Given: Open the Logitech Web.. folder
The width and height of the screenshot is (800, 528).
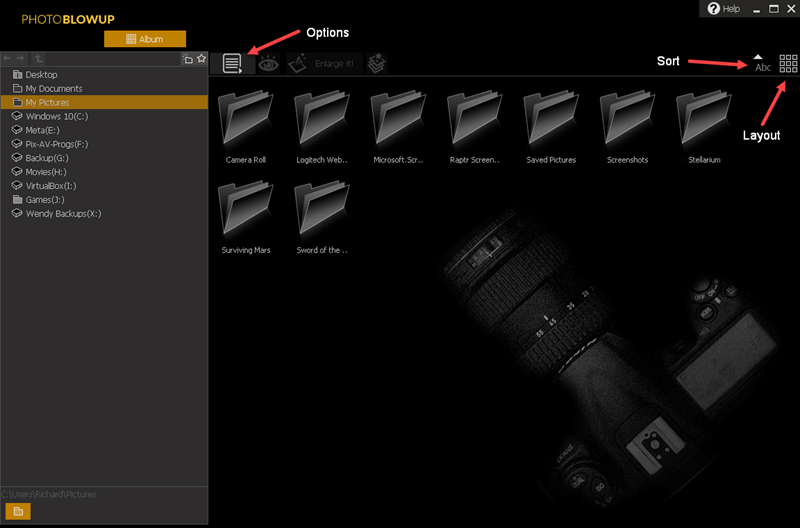Looking at the screenshot, I should coord(322,127).
